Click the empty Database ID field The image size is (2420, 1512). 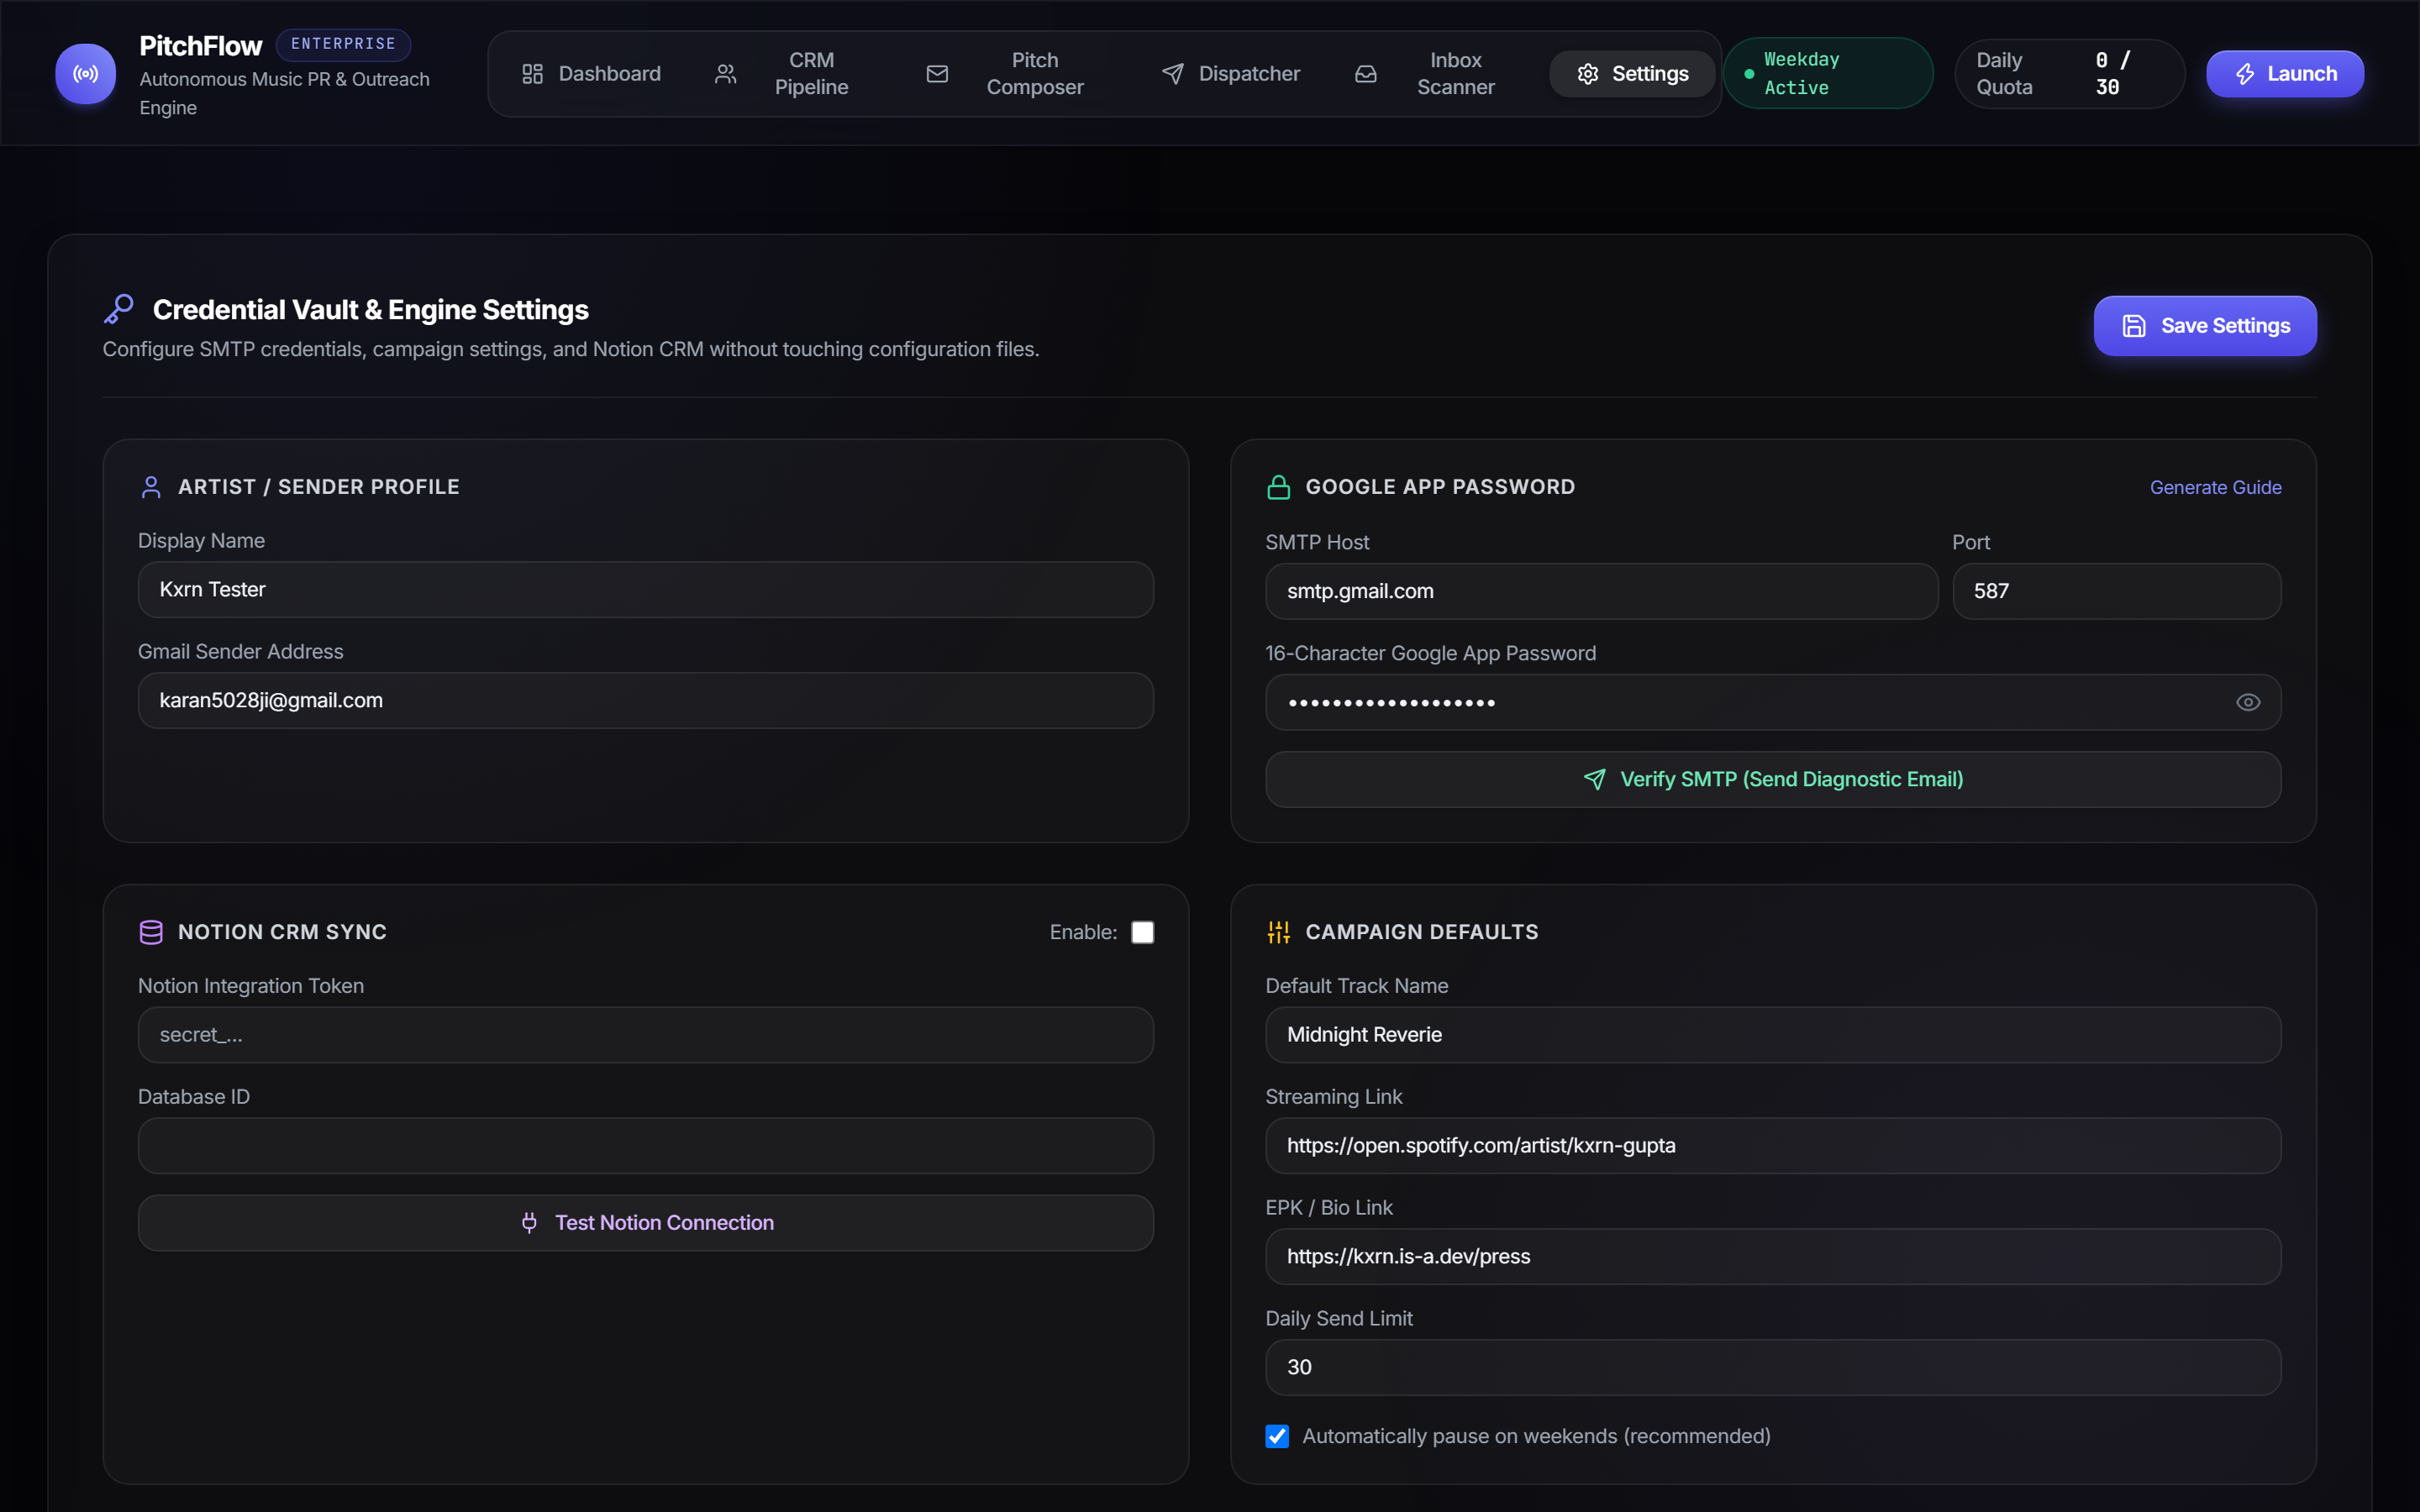646,1146
